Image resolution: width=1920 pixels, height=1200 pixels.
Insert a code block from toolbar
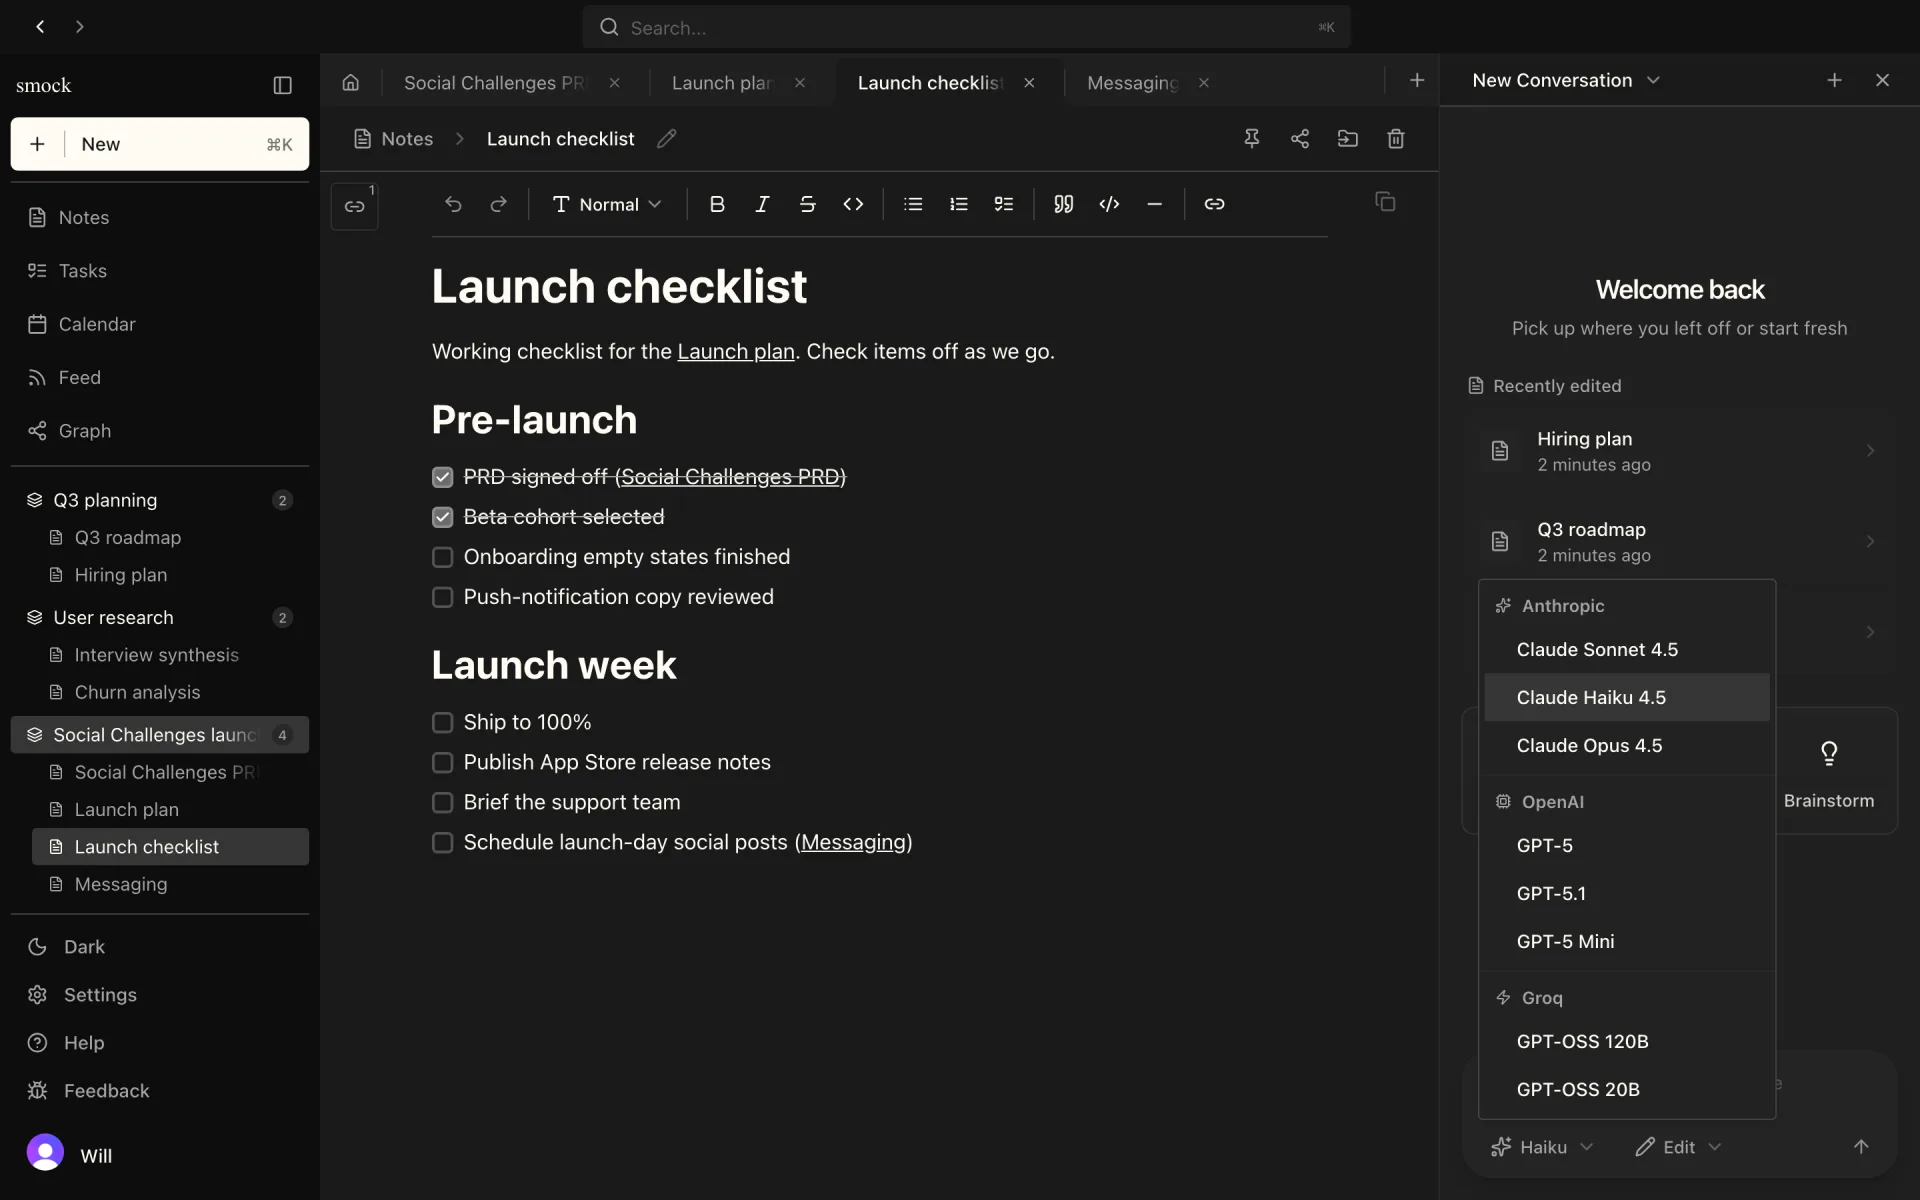tap(1109, 204)
